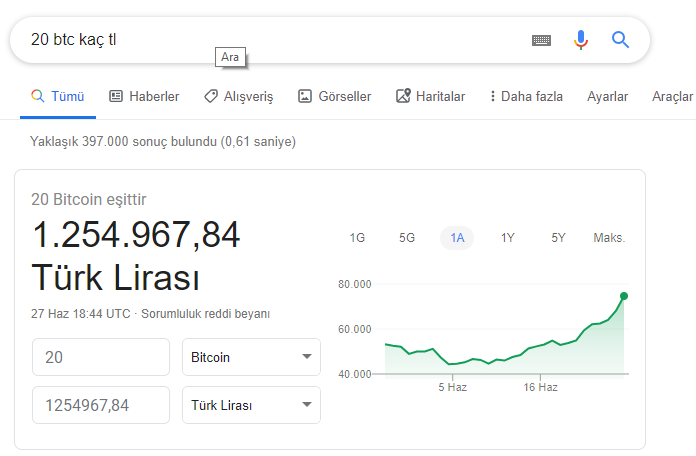Show the Maks. chart range
This screenshot has width=696, height=456.
609,238
